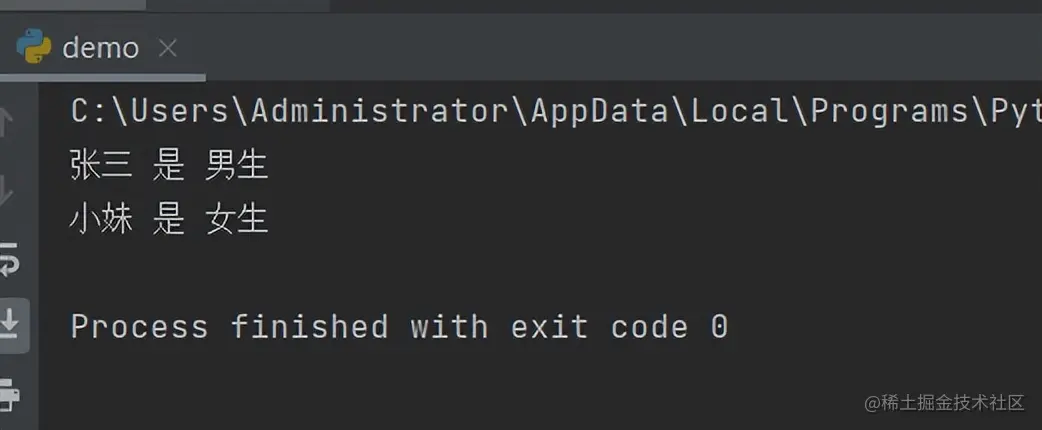Click the word 男生 in the output
Viewport: 1042px width, 430px height.
(x=237, y=165)
